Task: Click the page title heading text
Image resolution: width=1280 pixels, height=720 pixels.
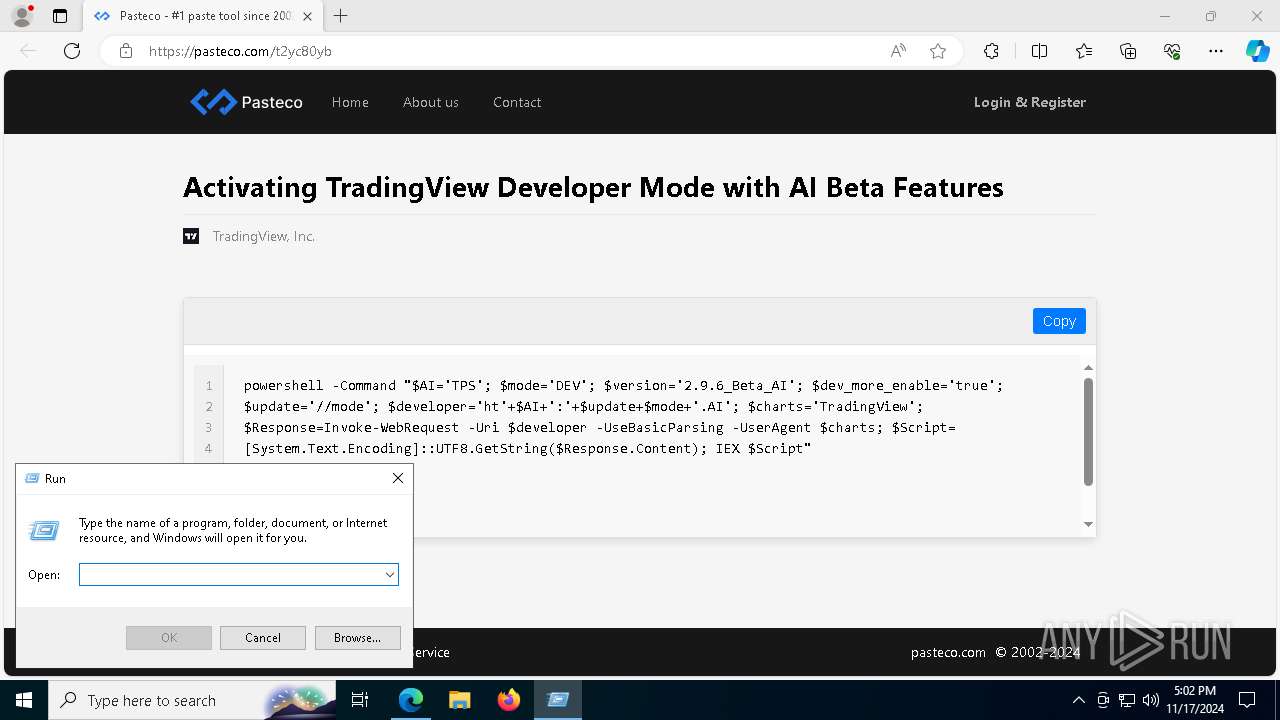Action: click(x=593, y=187)
